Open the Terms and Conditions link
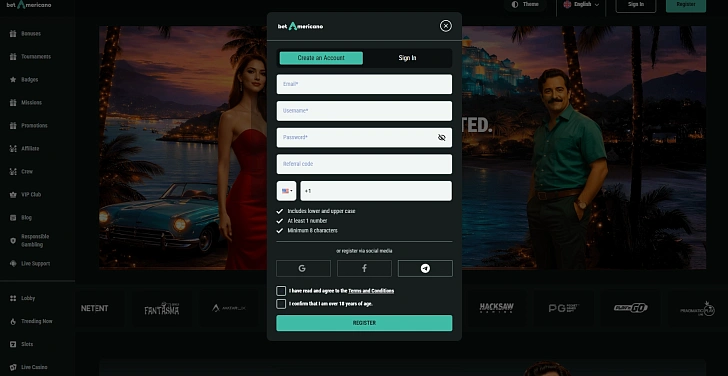 point(371,291)
